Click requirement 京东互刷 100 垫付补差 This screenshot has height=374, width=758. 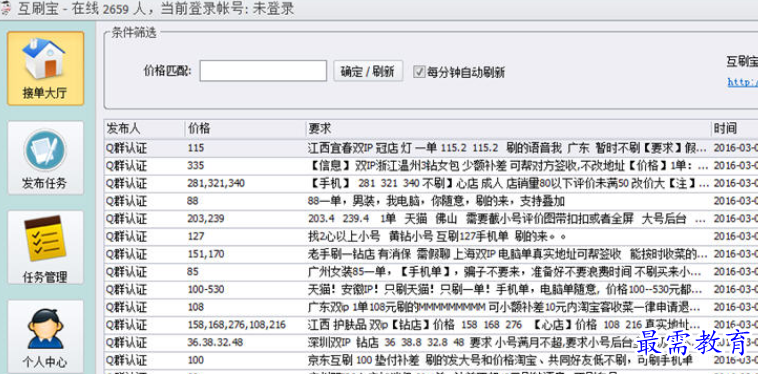[500, 360]
